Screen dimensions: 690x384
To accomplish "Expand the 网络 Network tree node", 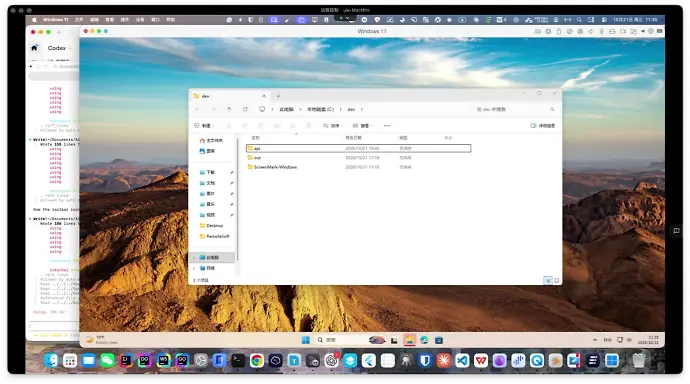I will coord(194,268).
